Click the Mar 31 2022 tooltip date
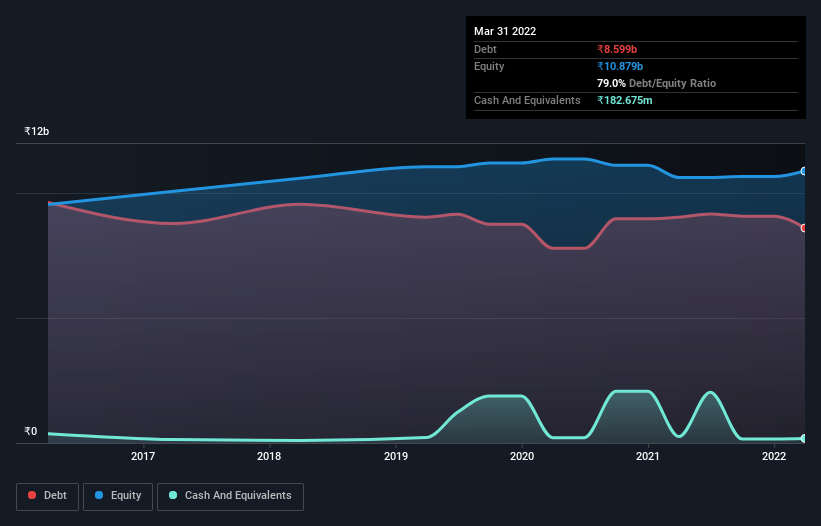821x526 pixels. pos(505,31)
